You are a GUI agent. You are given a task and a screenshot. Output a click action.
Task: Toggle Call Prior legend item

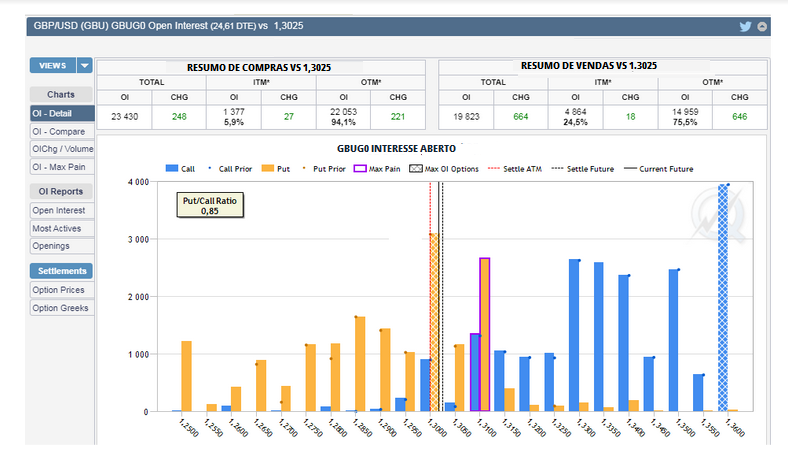pos(230,169)
